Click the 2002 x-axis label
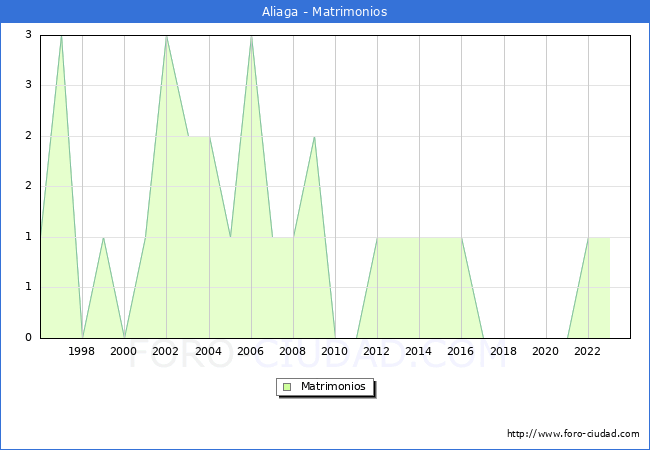Viewport: 650px width, 450px height. [x=165, y=351]
